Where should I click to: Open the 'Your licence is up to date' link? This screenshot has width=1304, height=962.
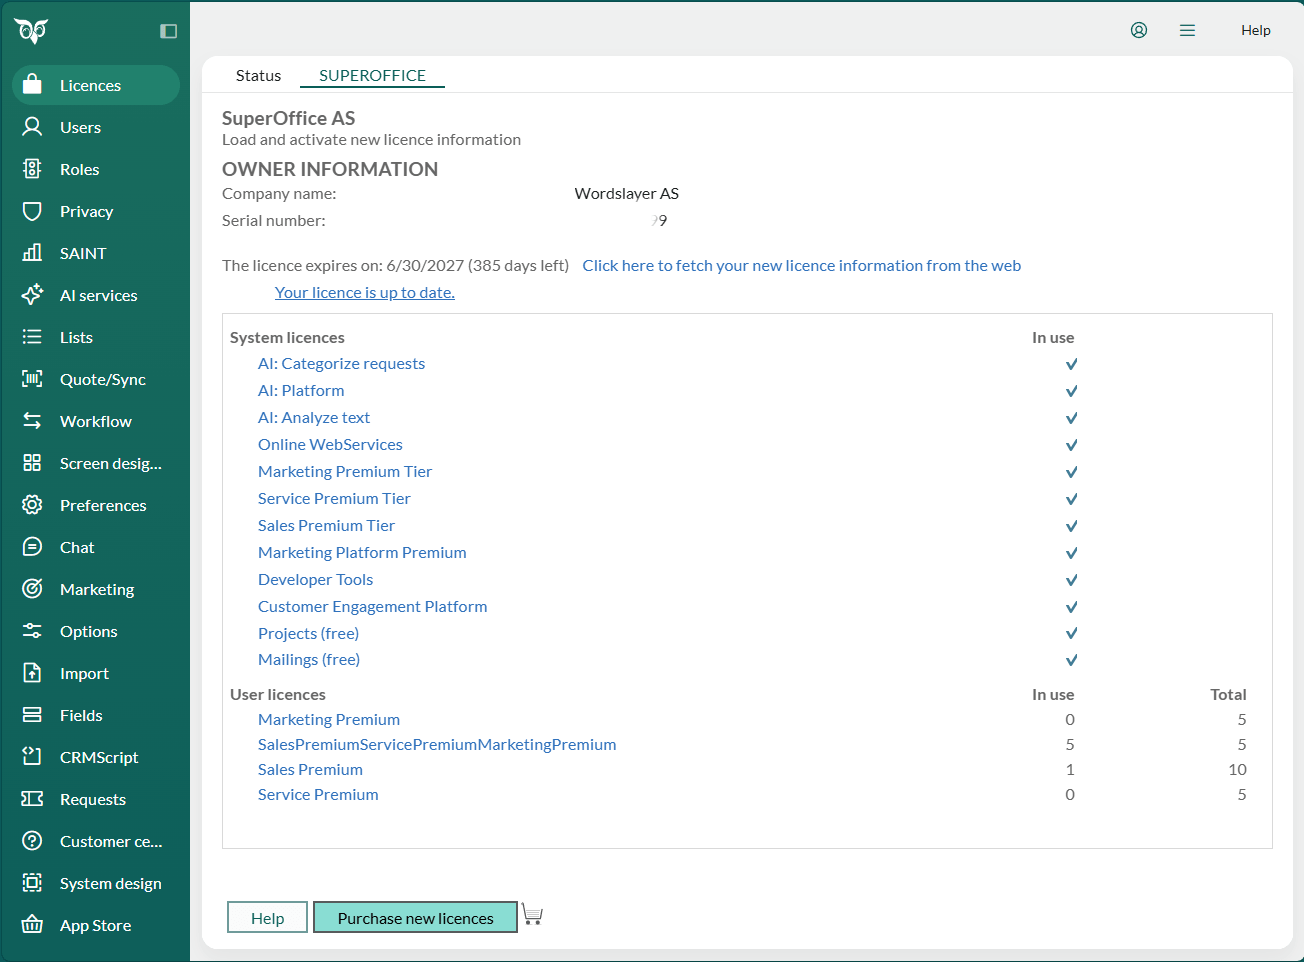point(364,292)
